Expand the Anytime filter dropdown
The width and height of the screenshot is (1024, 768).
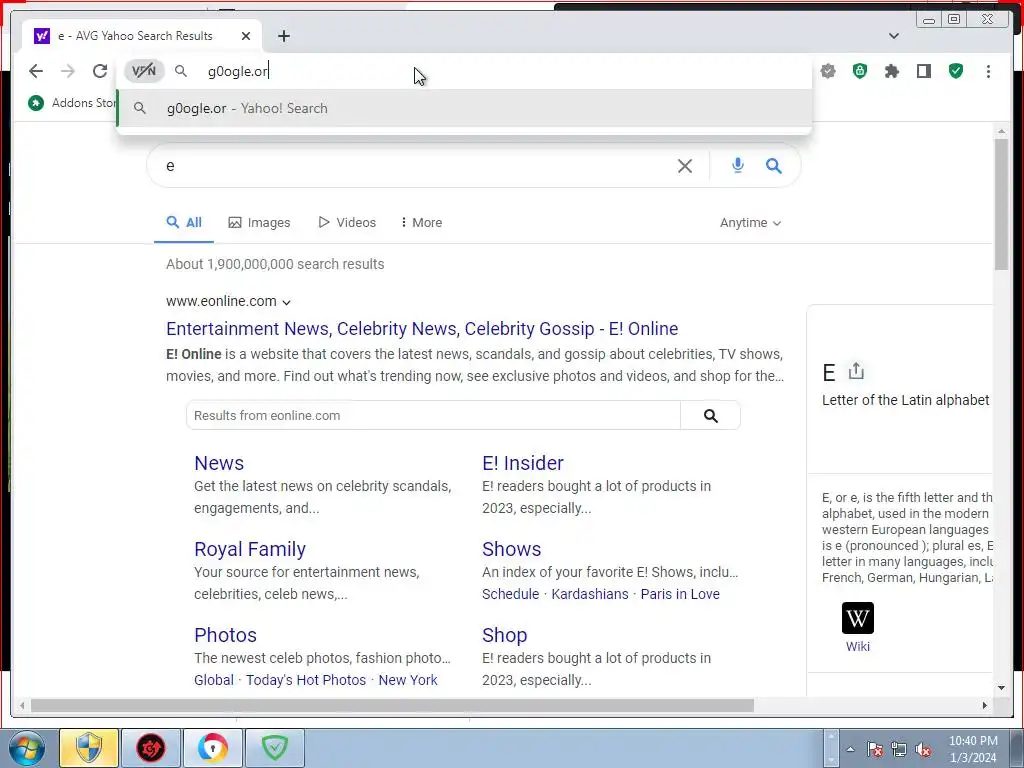(750, 223)
